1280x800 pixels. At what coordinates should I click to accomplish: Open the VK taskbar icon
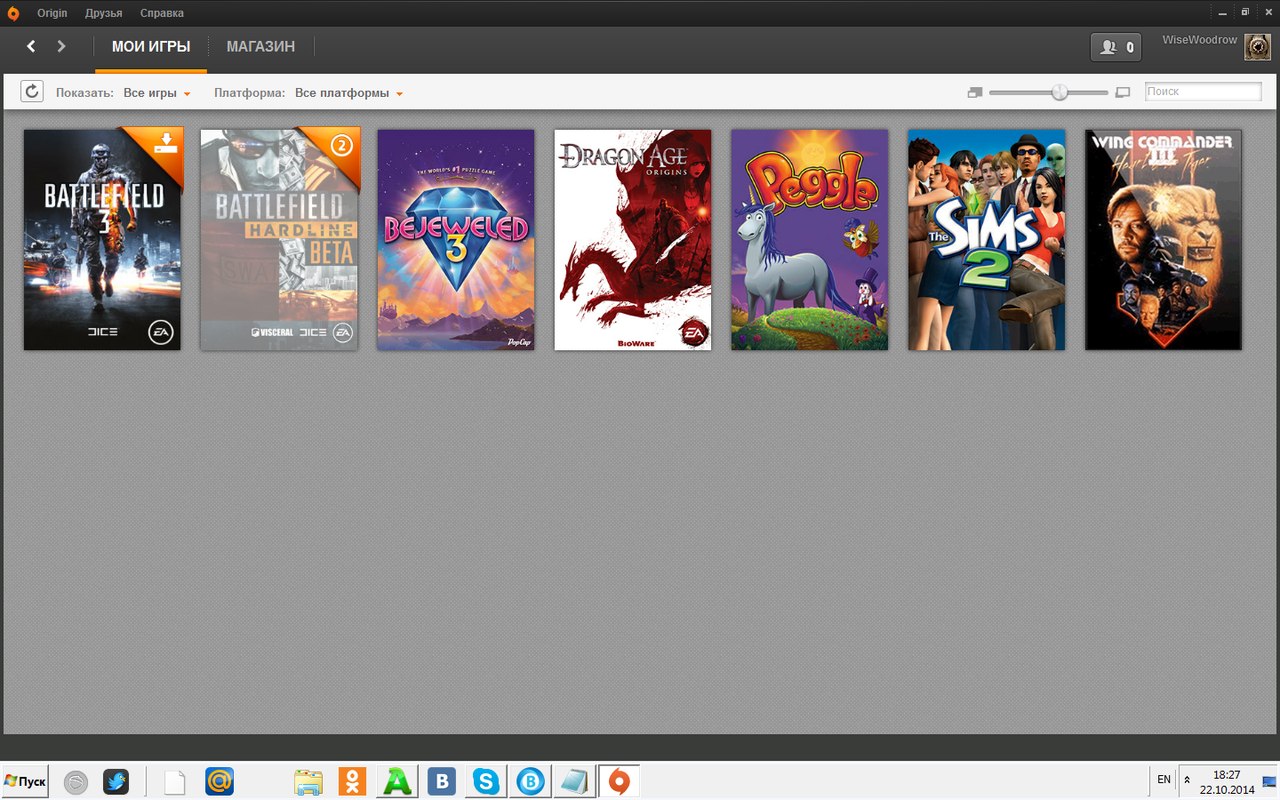point(442,781)
